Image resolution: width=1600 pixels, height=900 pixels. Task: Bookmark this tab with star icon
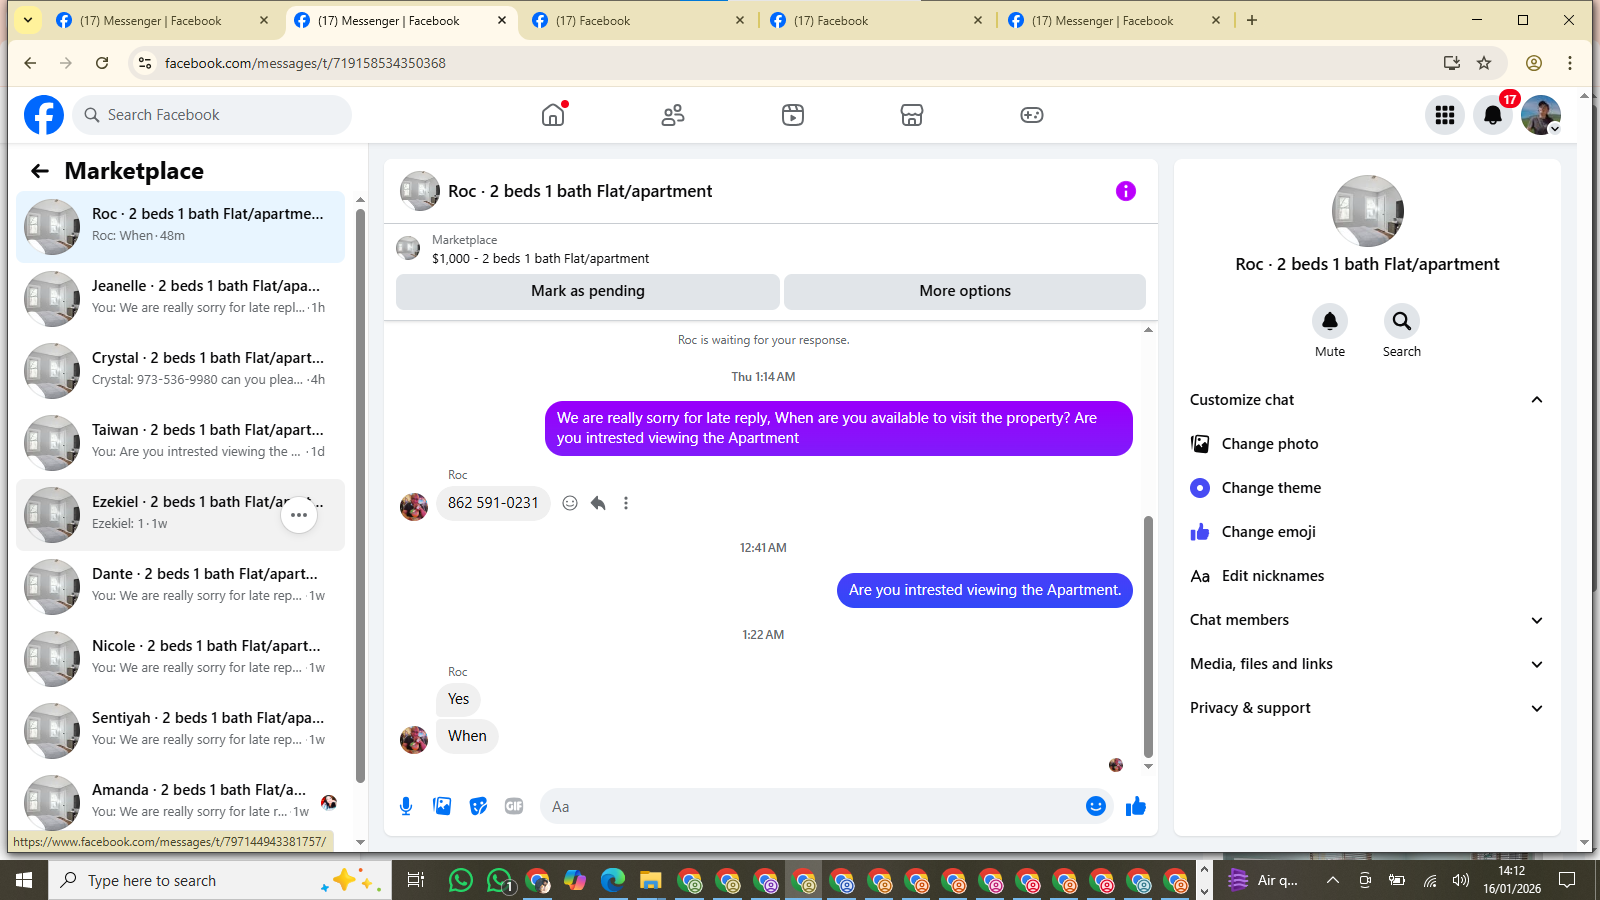tap(1484, 63)
